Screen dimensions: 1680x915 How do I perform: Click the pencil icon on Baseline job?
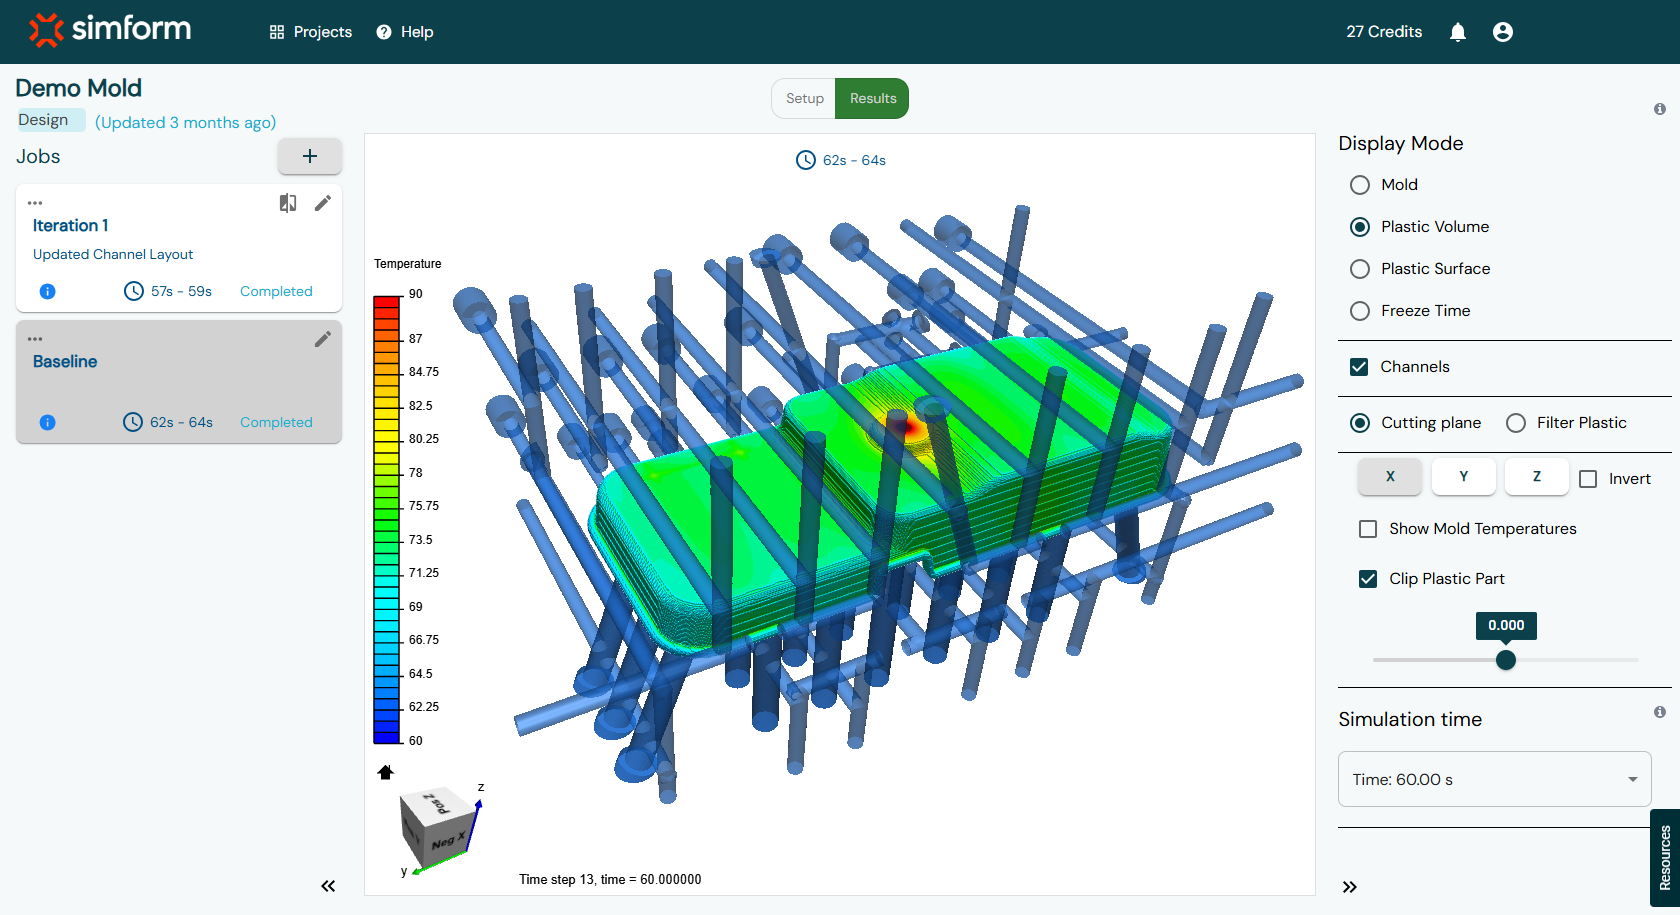pos(322,339)
